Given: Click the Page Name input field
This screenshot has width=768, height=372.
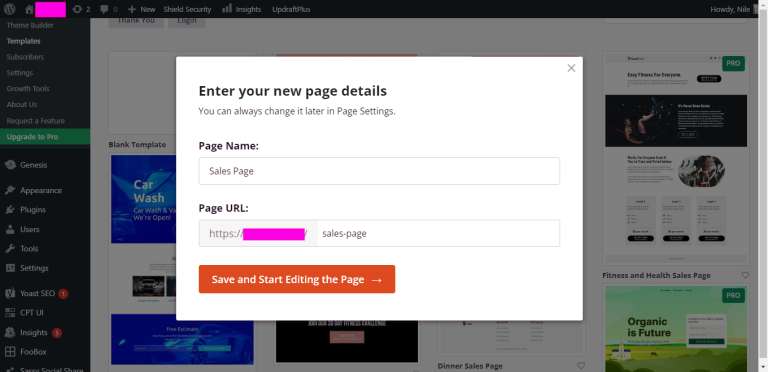Looking at the screenshot, I should click(x=379, y=171).
